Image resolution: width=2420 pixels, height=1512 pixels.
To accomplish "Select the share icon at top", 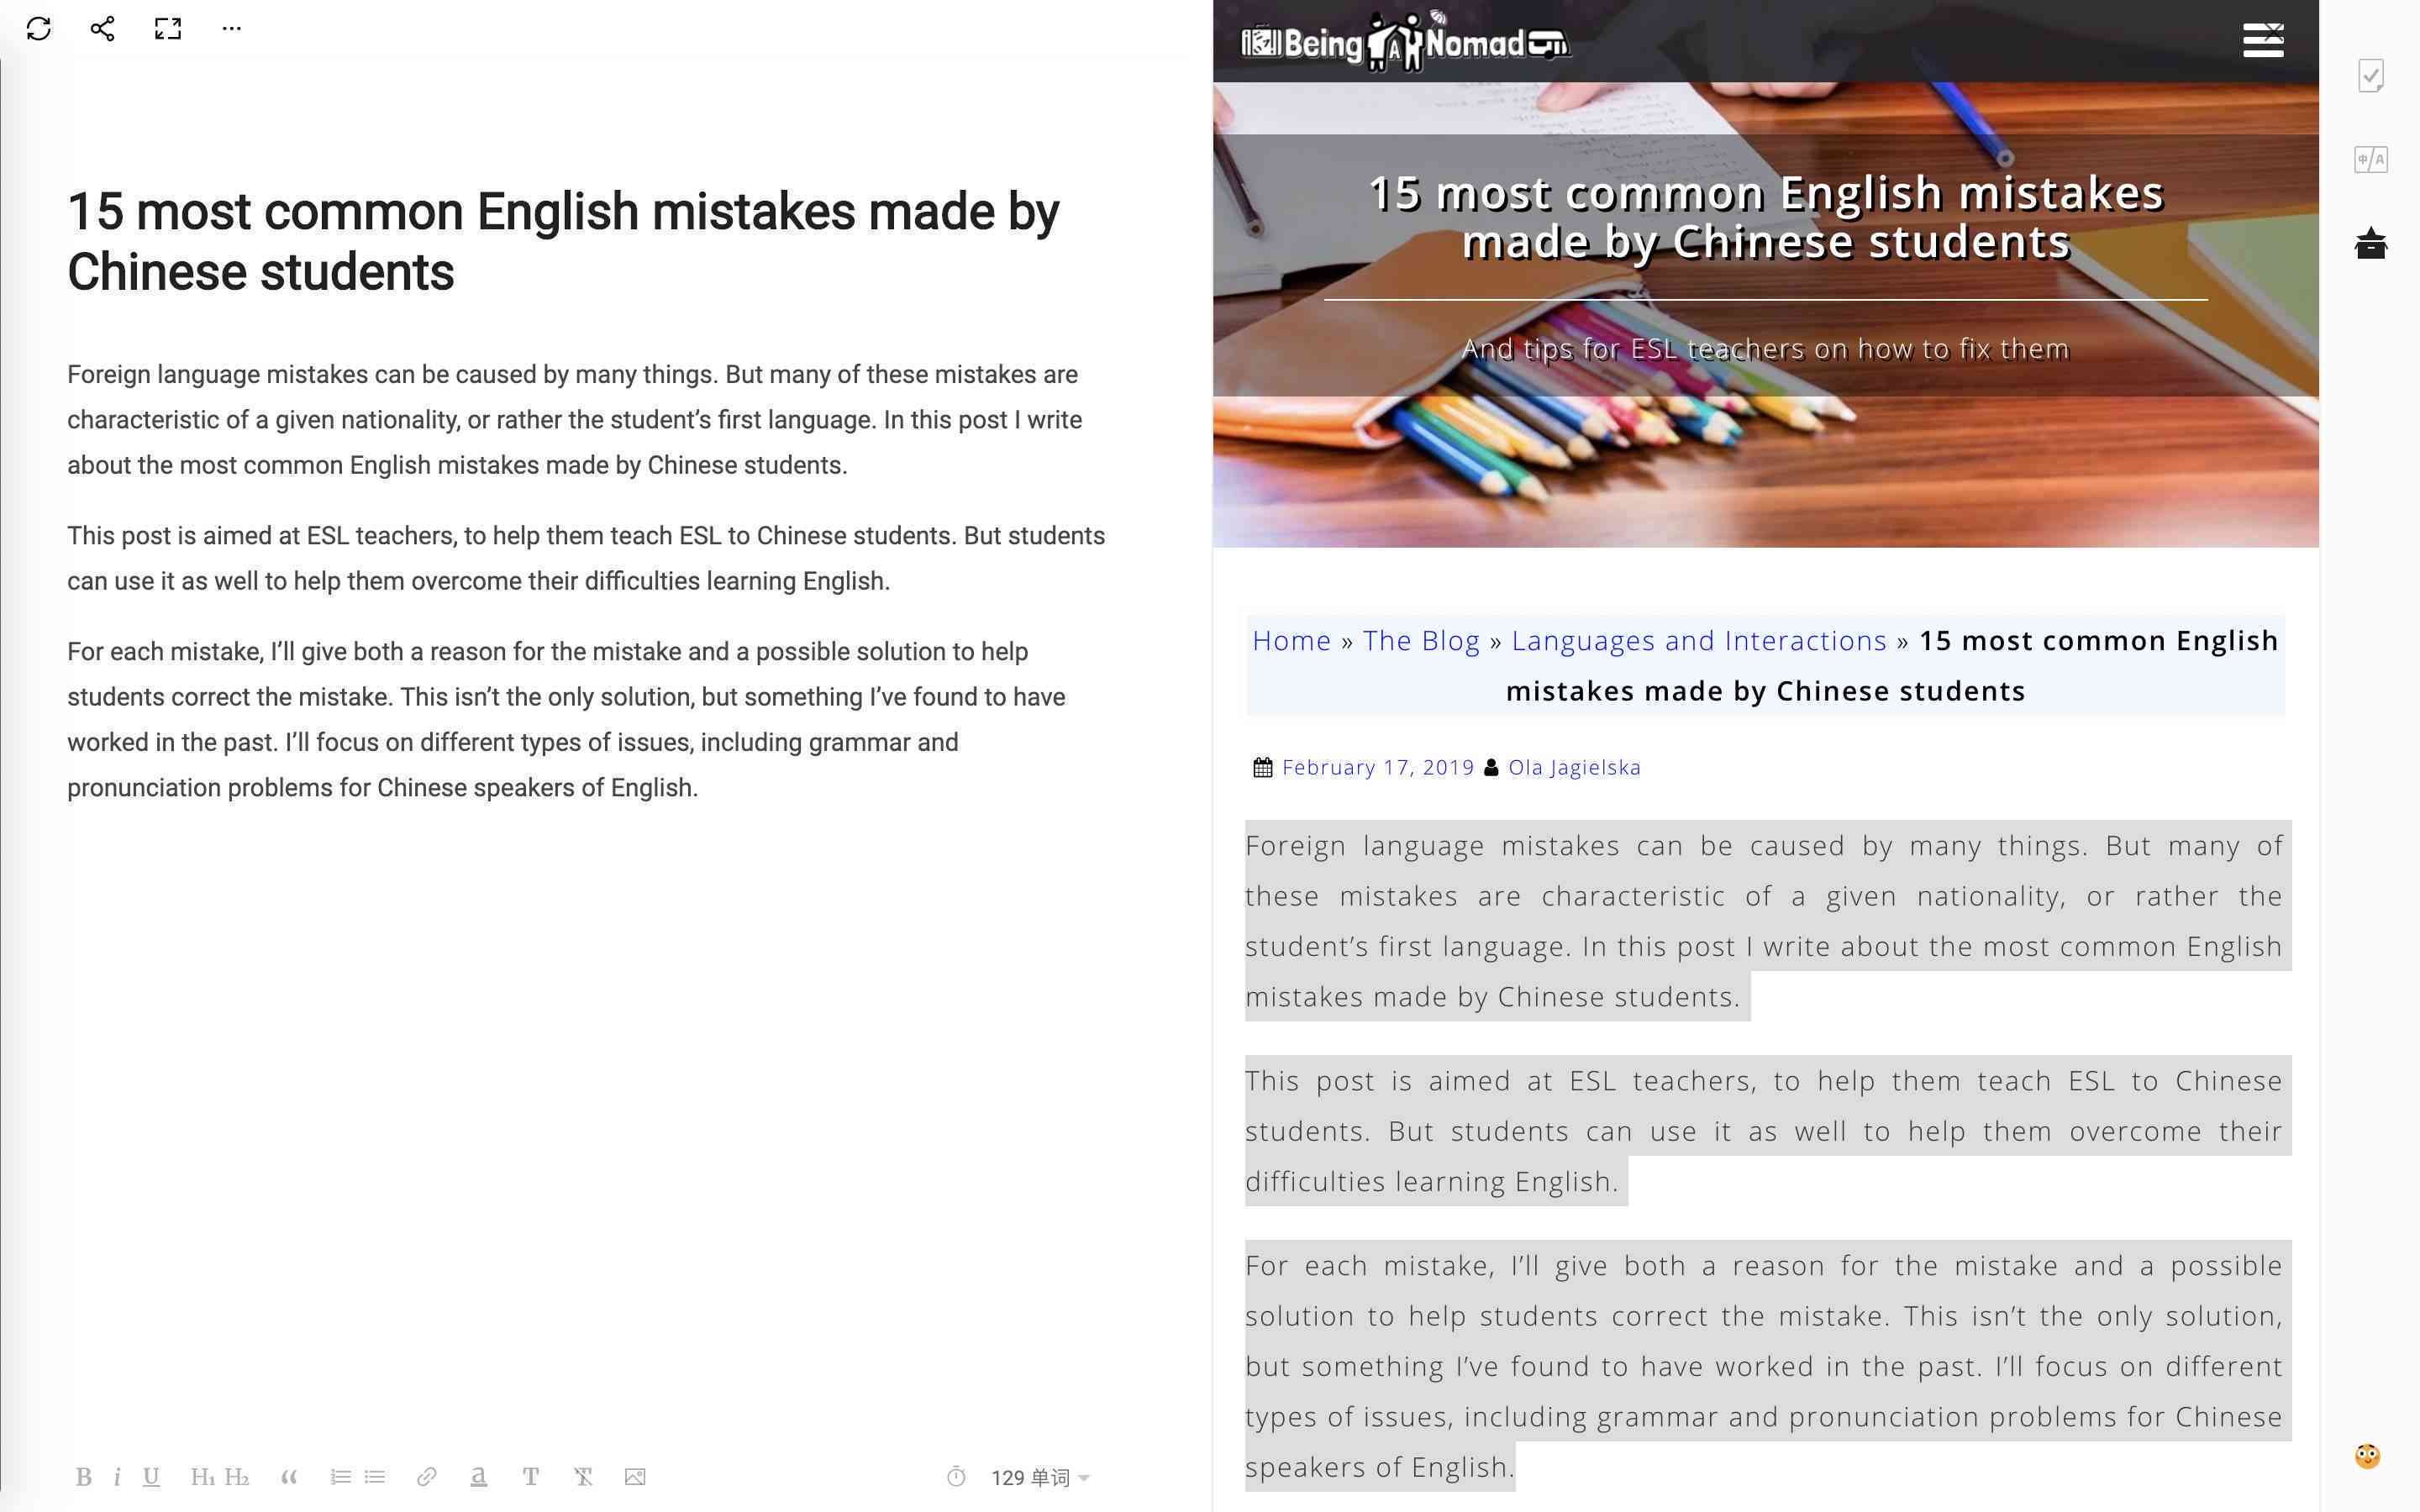I will [x=99, y=28].
